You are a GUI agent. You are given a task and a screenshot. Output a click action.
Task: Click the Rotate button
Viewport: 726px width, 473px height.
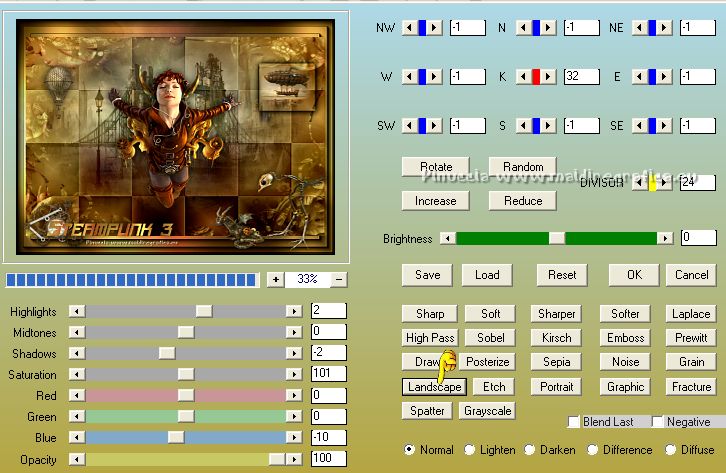pos(436,167)
